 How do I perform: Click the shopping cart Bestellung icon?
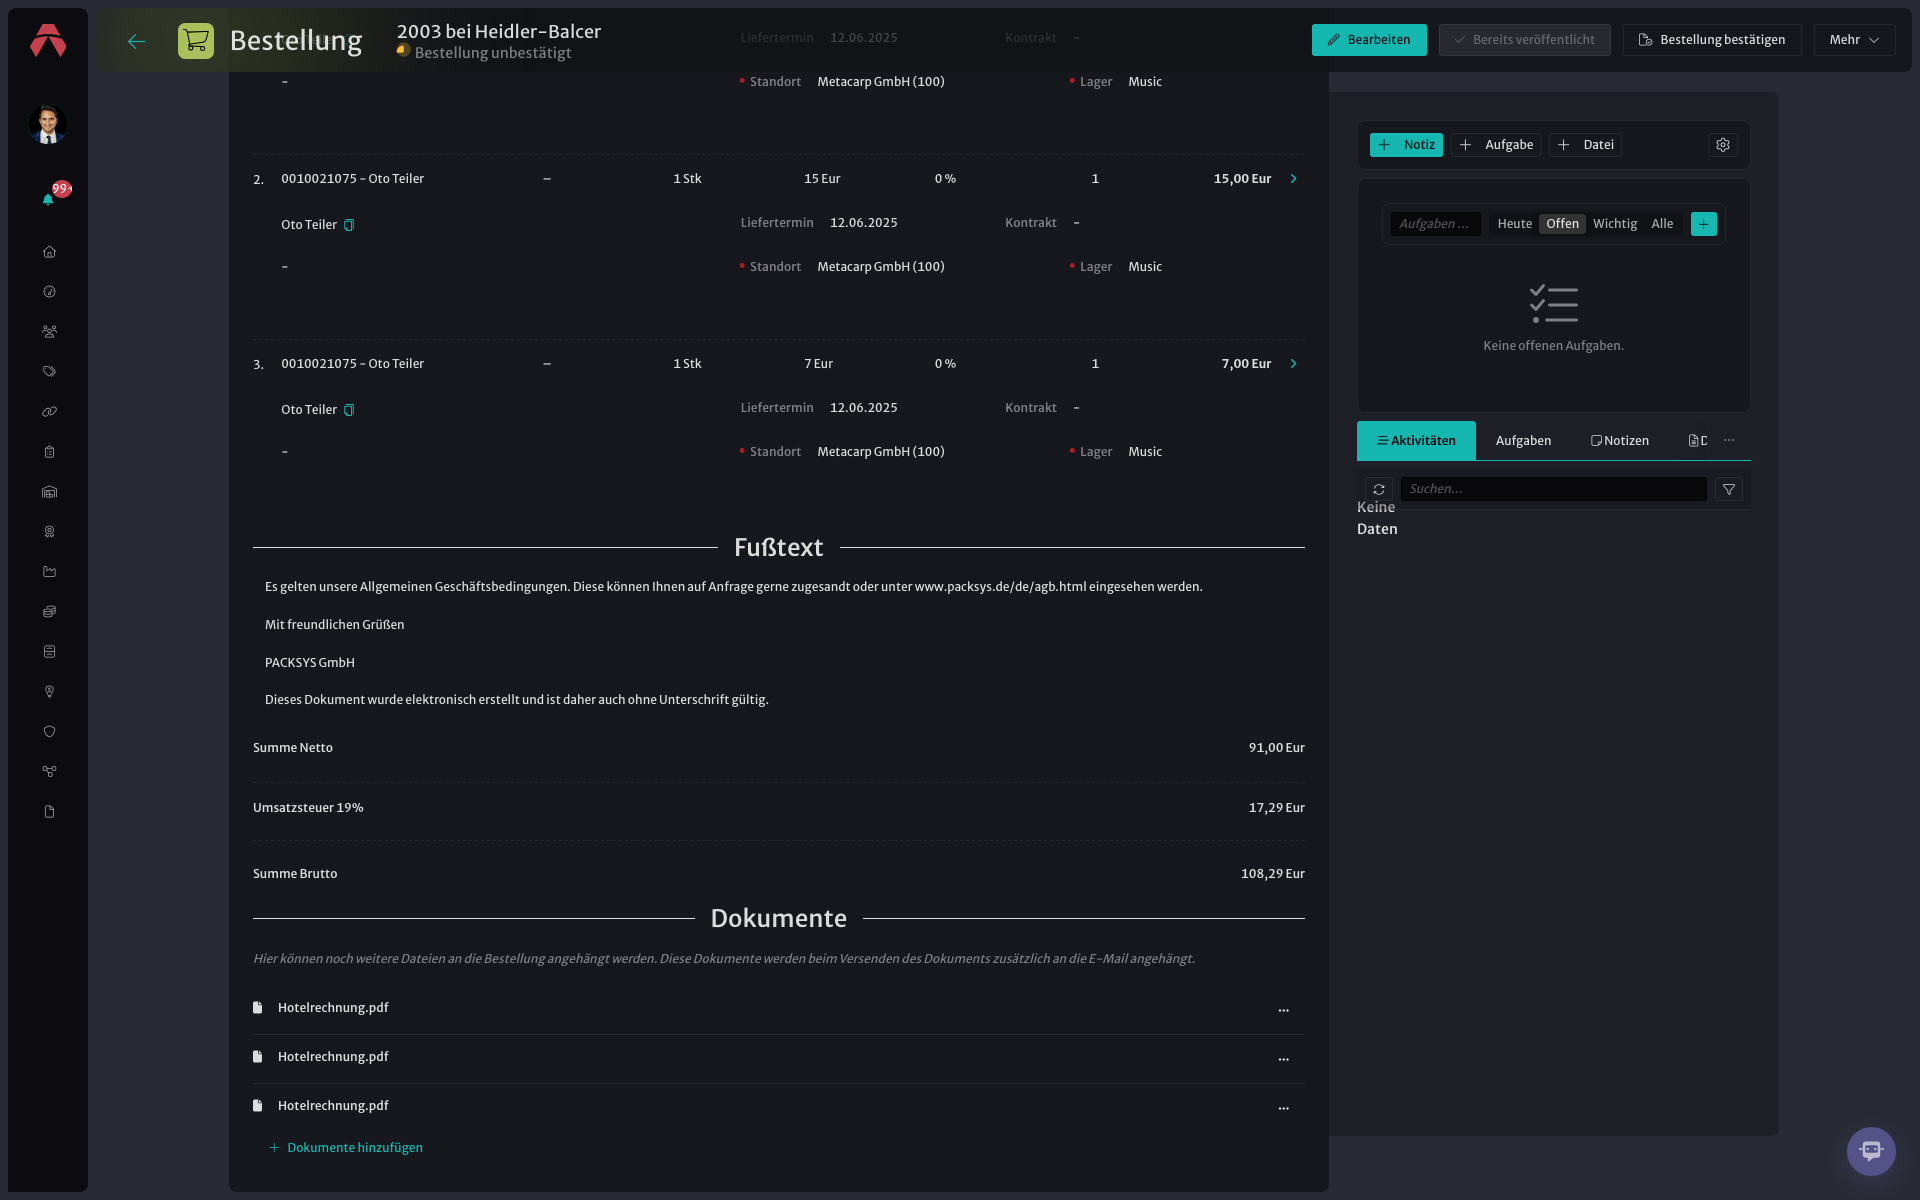coord(196,41)
